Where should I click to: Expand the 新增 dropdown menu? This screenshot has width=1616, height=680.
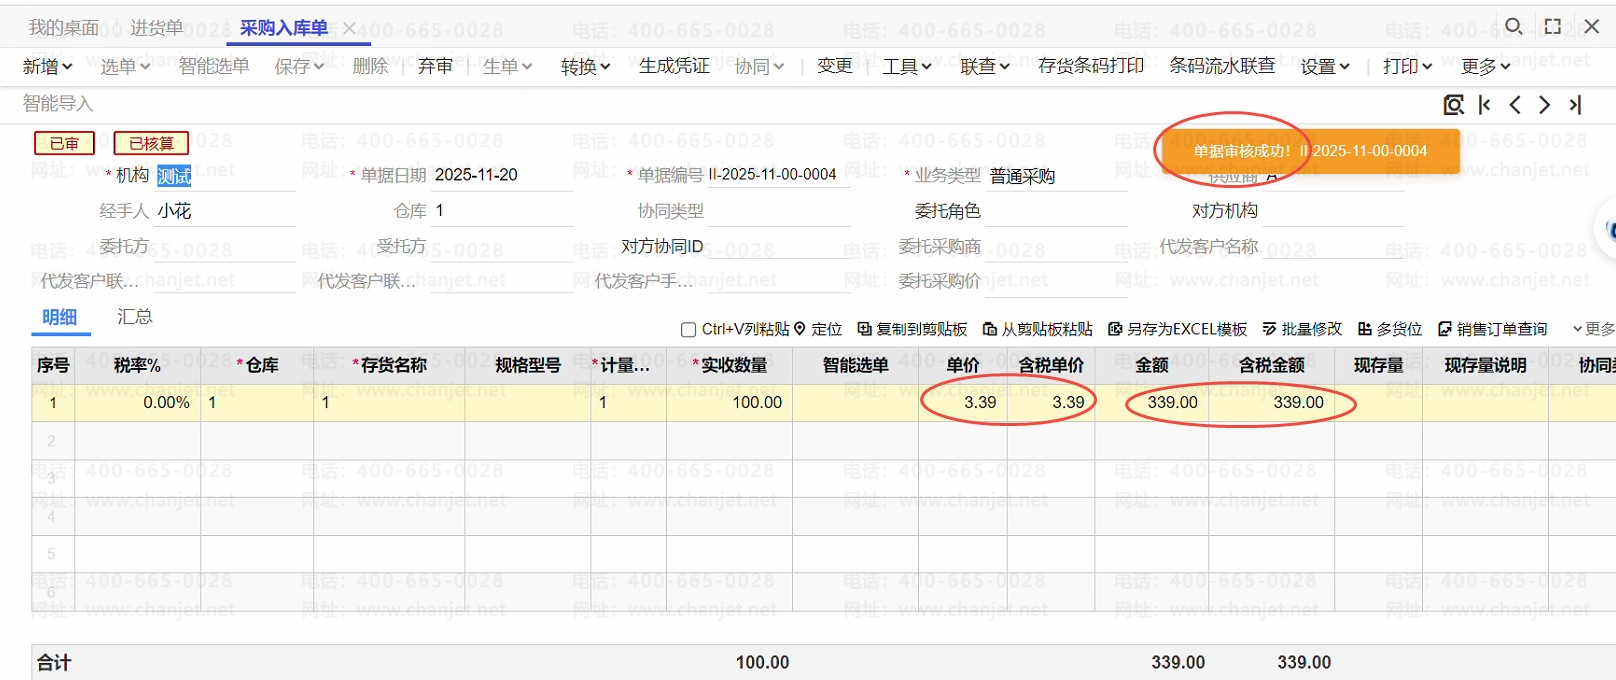48,66
